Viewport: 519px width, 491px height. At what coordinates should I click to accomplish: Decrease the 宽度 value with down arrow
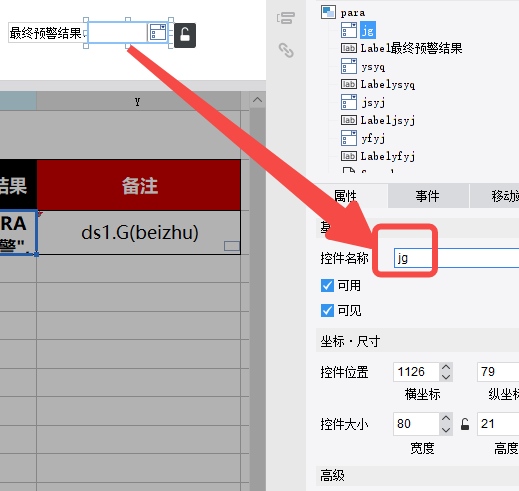click(446, 430)
